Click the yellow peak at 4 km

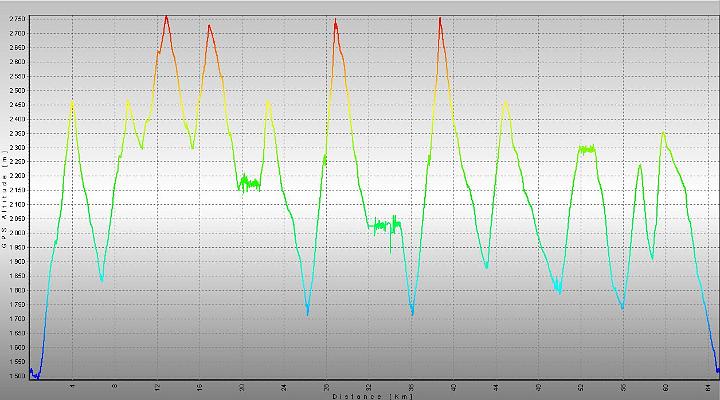coord(72,105)
